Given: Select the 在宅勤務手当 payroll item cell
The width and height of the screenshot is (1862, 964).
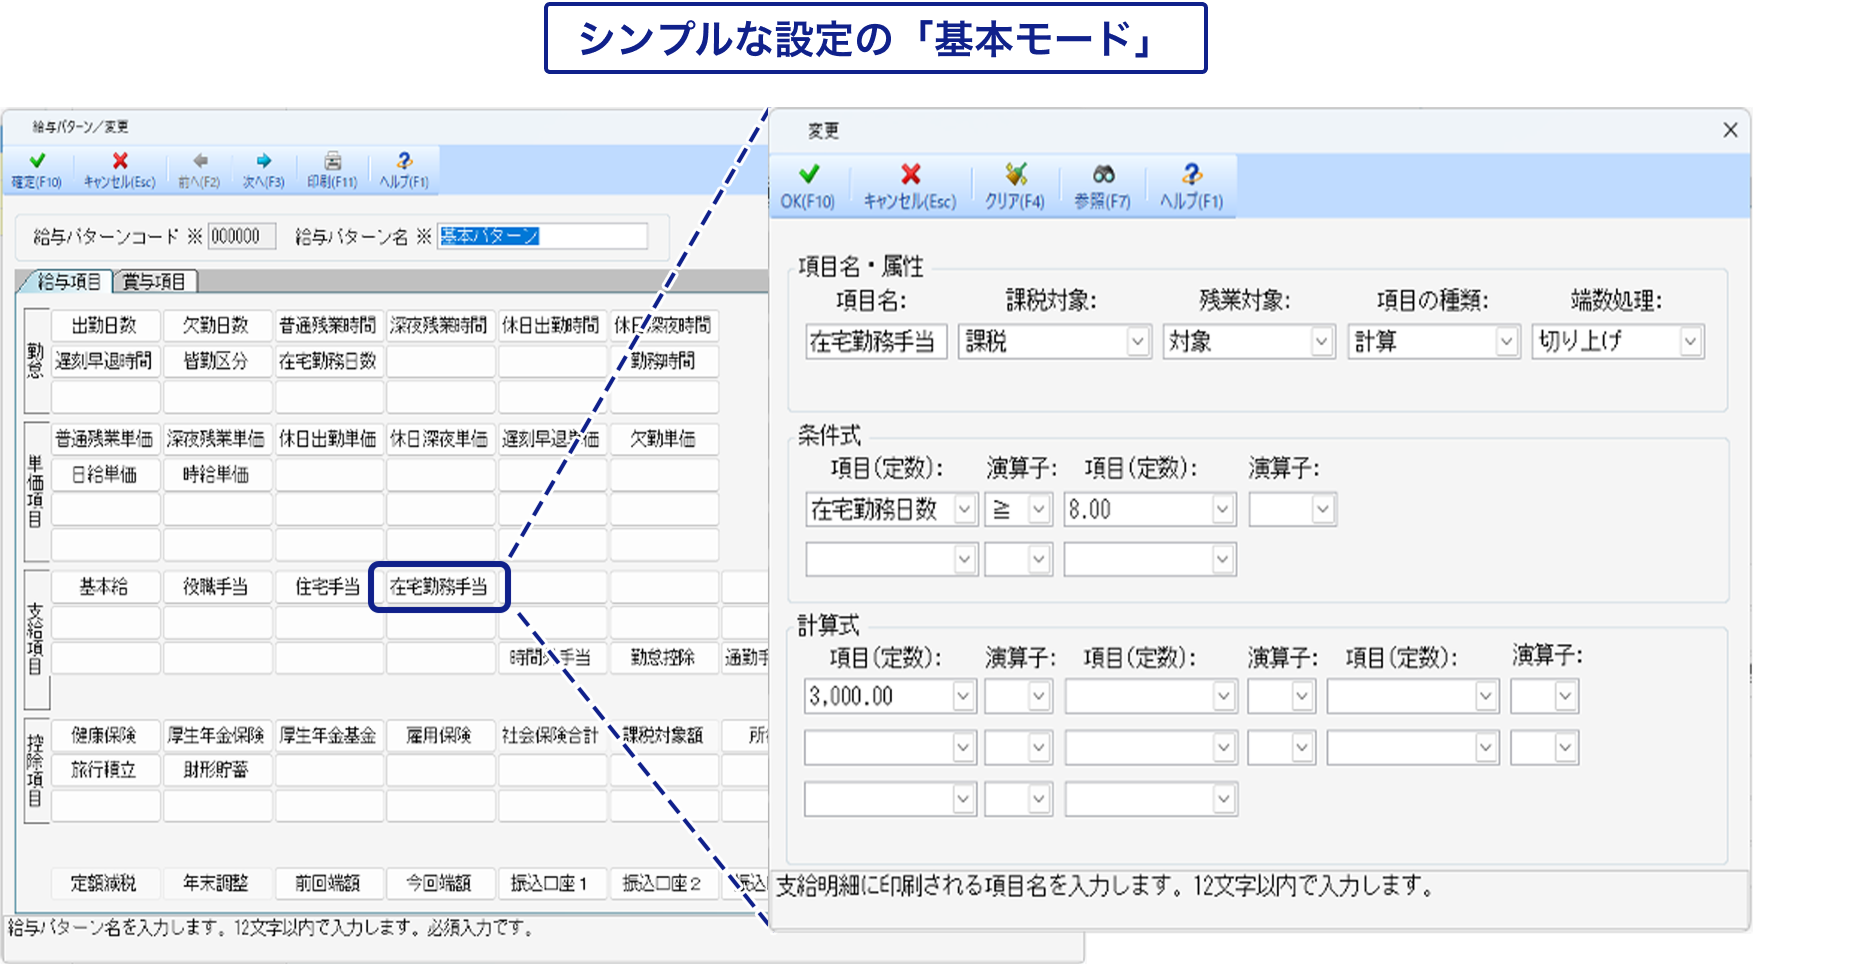Looking at the screenshot, I should point(440,587).
